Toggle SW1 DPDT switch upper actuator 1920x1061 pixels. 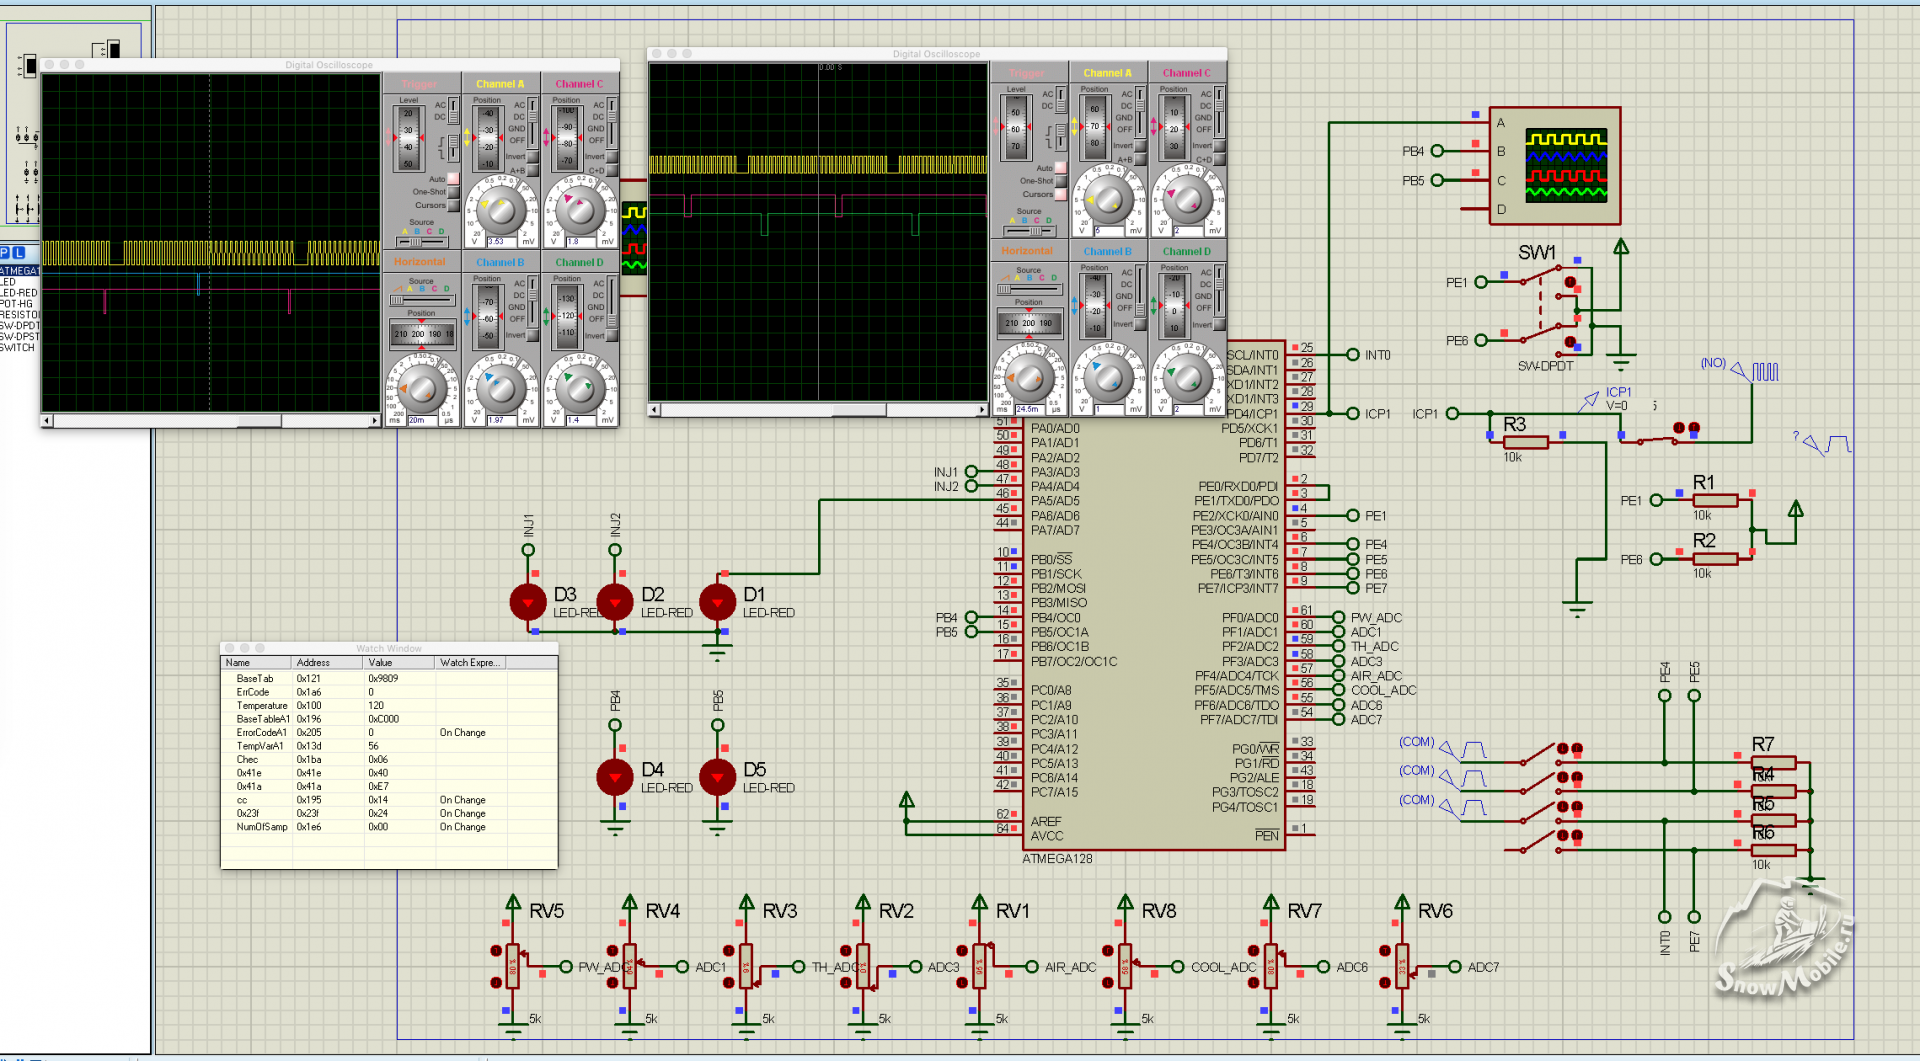[x=1570, y=282]
